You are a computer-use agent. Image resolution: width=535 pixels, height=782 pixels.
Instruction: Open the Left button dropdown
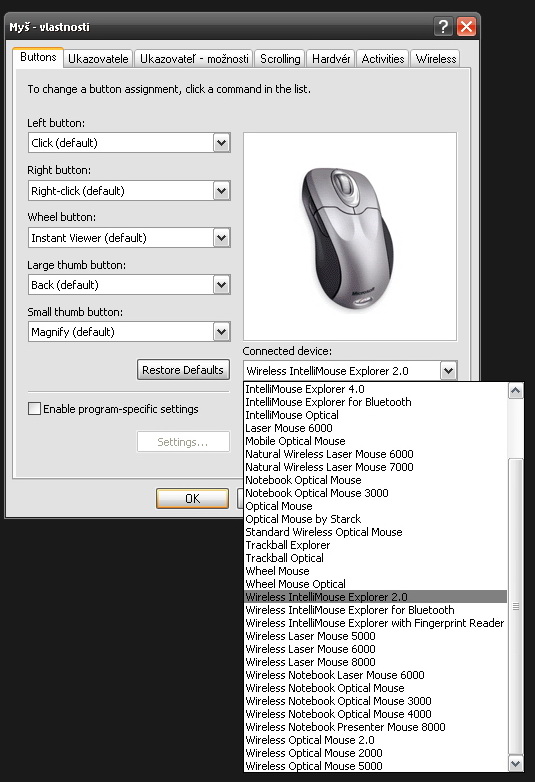pyautogui.click(x=221, y=143)
